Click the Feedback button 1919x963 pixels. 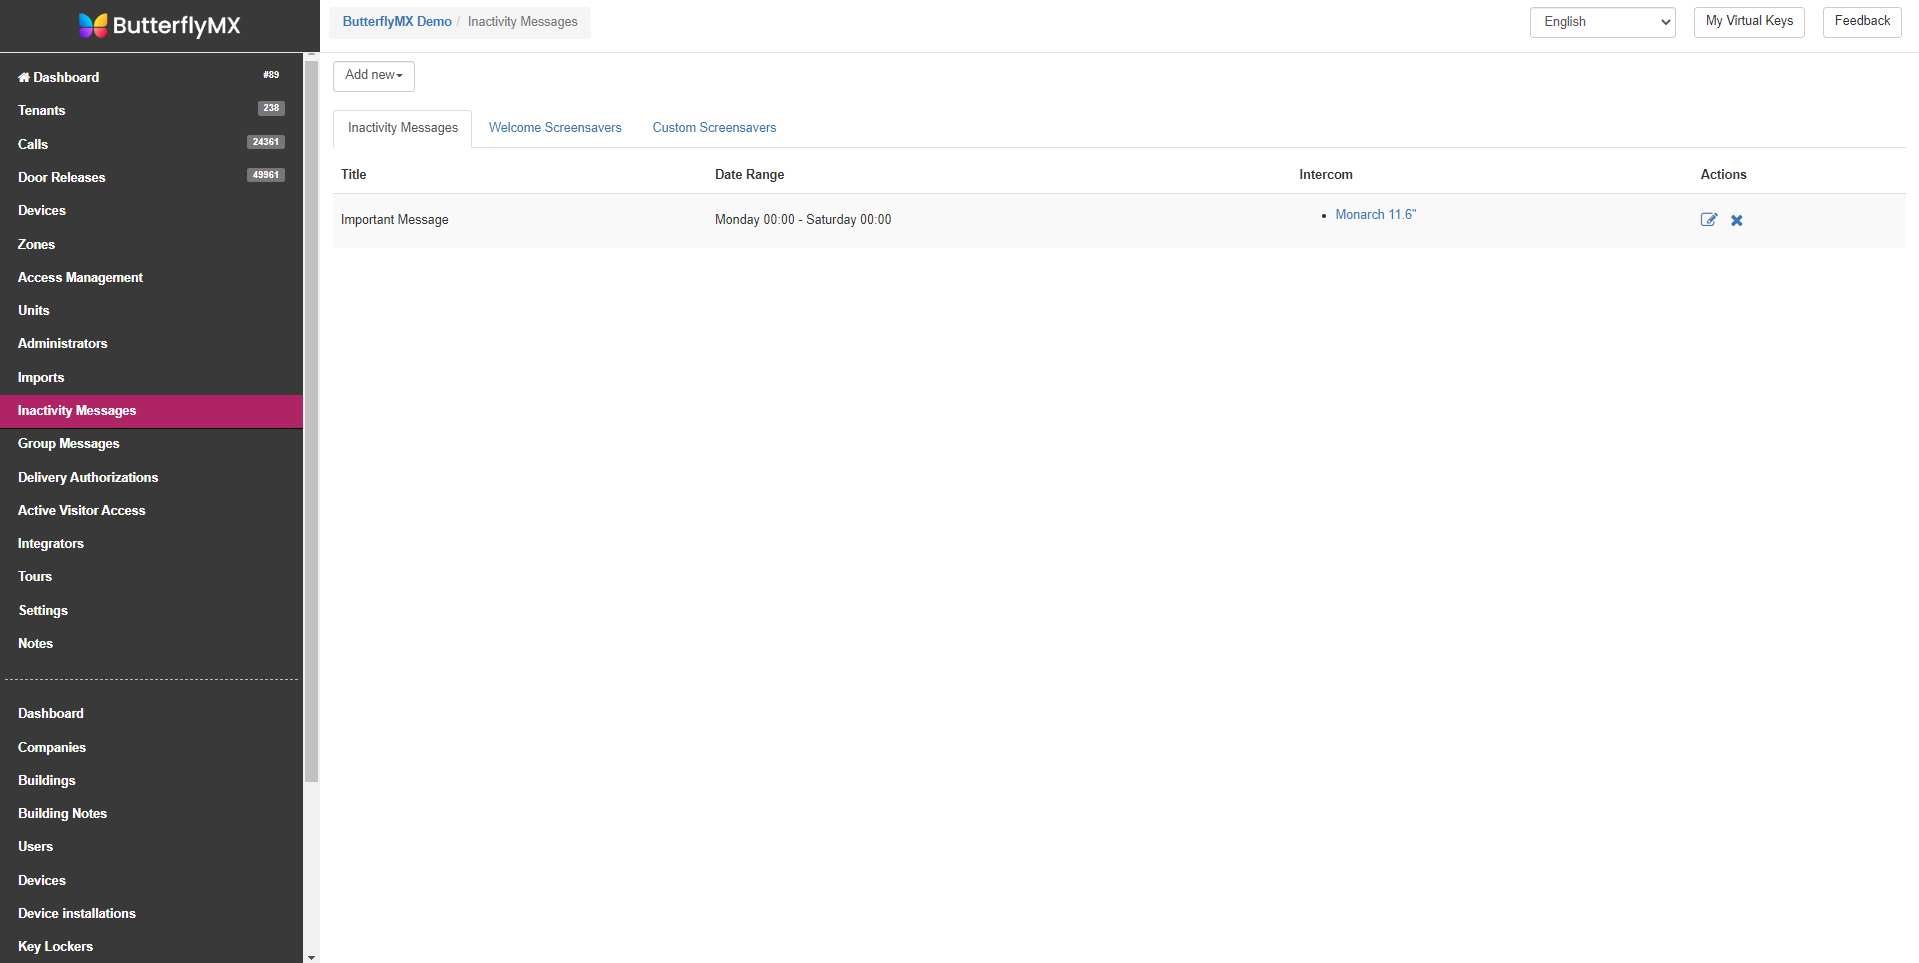pyautogui.click(x=1862, y=22)
